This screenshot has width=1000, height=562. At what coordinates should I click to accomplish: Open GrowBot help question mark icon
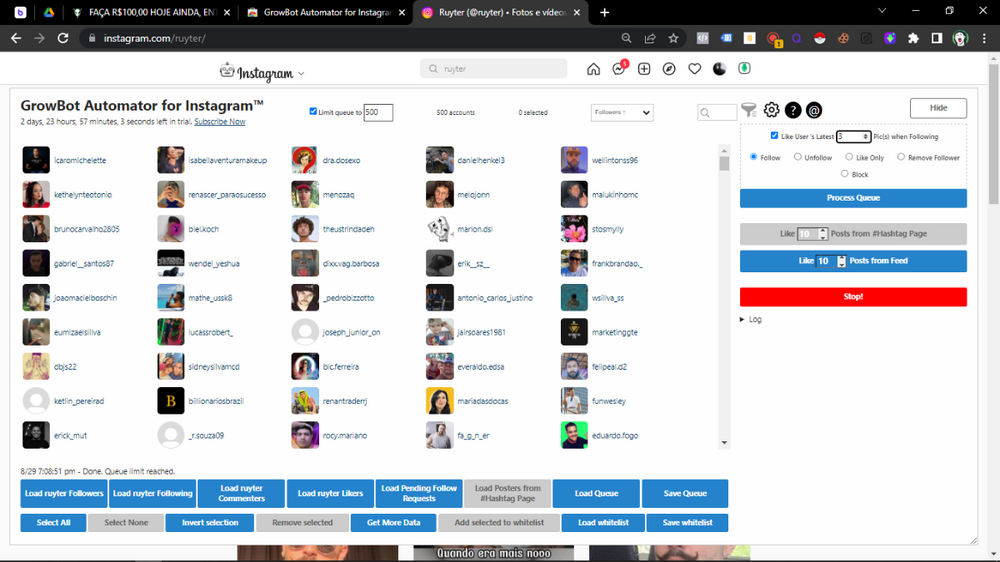(793, 110)
